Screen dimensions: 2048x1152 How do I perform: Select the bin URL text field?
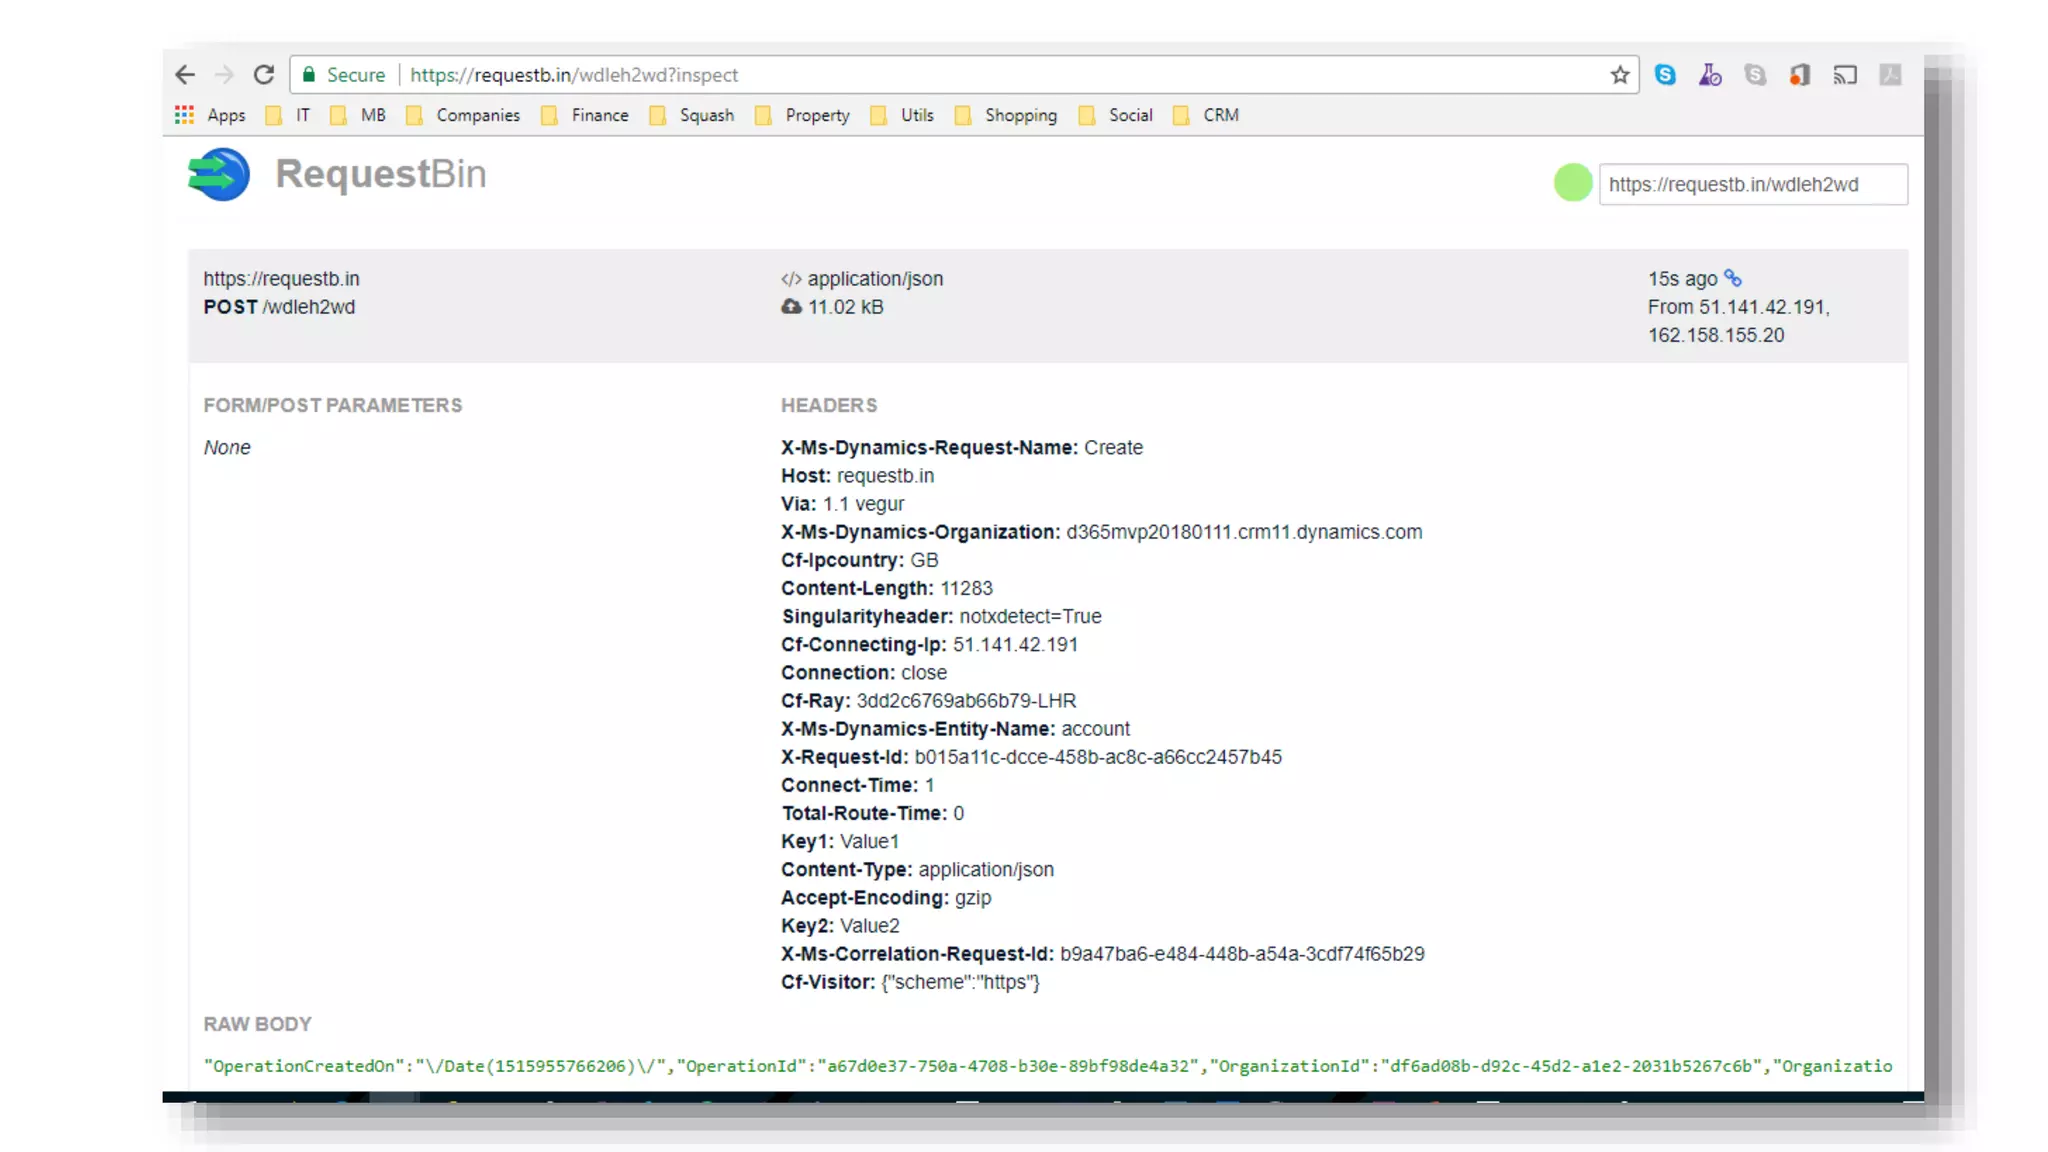1752,185
